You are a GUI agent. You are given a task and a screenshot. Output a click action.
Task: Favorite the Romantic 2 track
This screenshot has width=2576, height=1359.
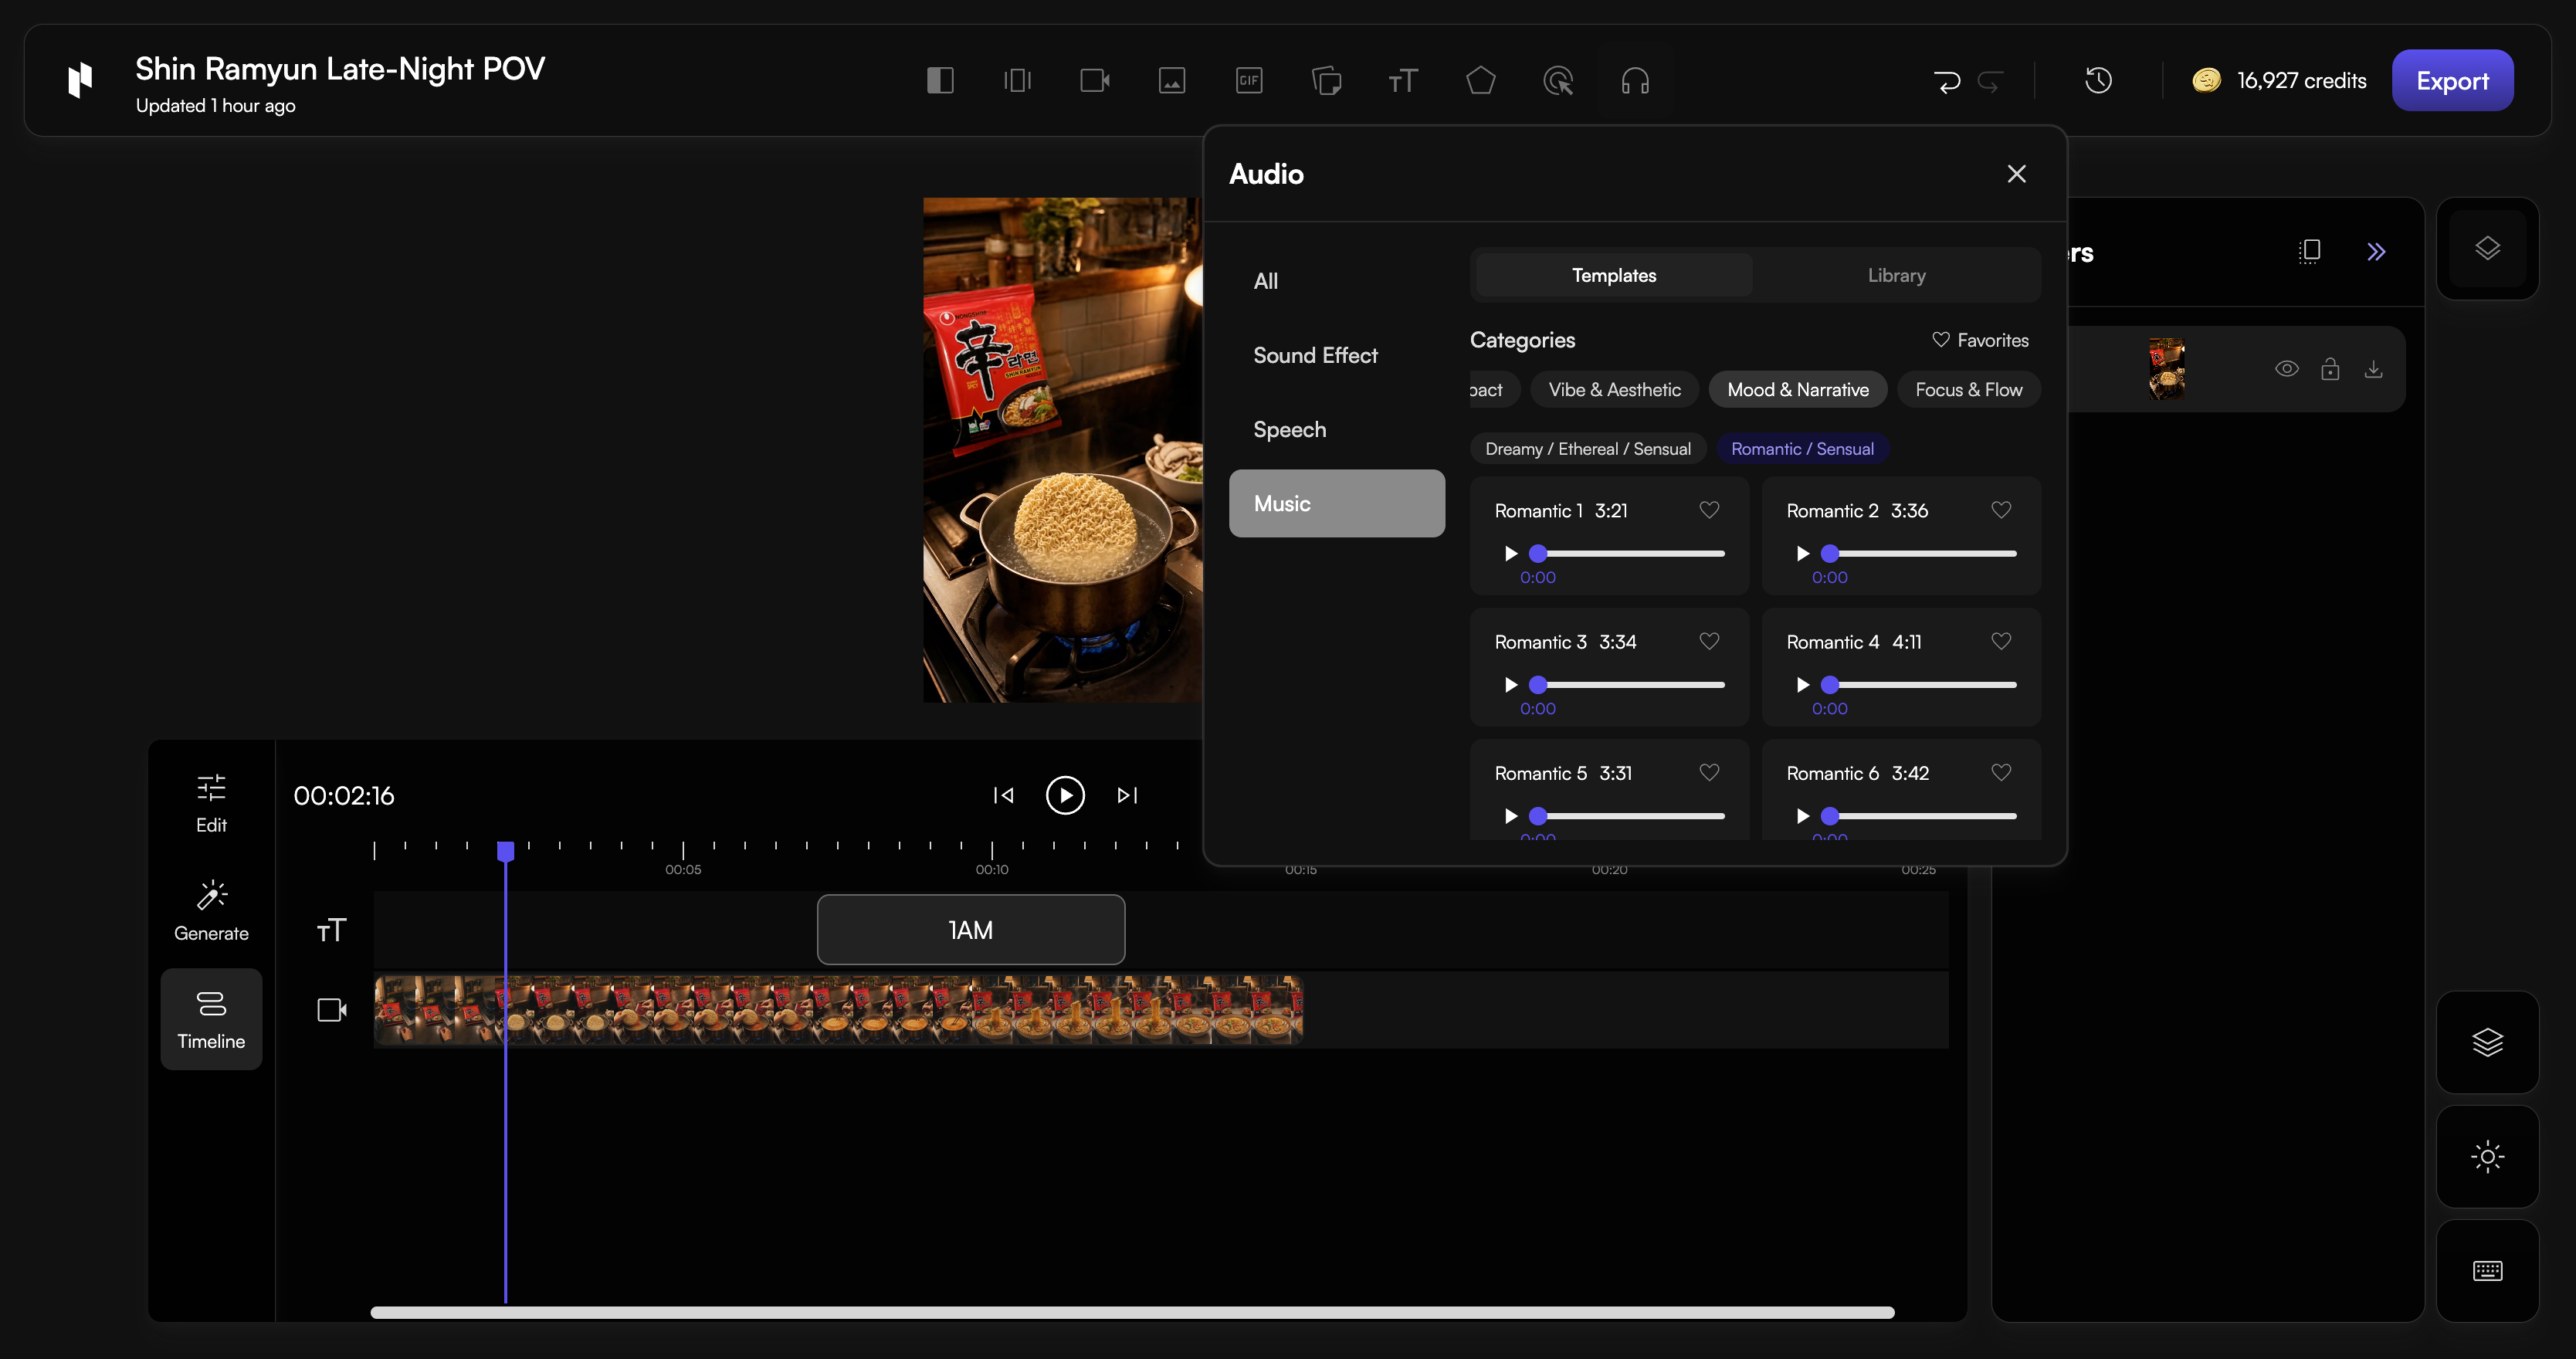[x=2001, y=510]
